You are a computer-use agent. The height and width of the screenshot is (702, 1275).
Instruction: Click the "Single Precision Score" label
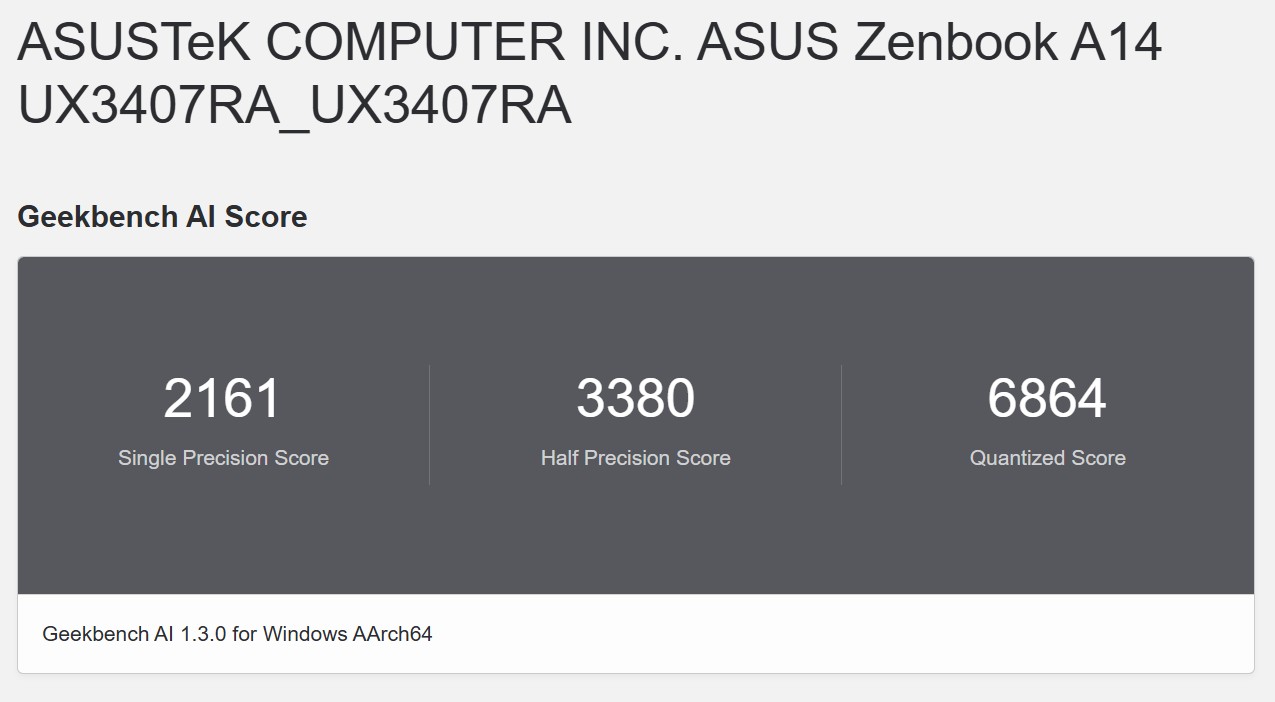(x=223, y=458)
